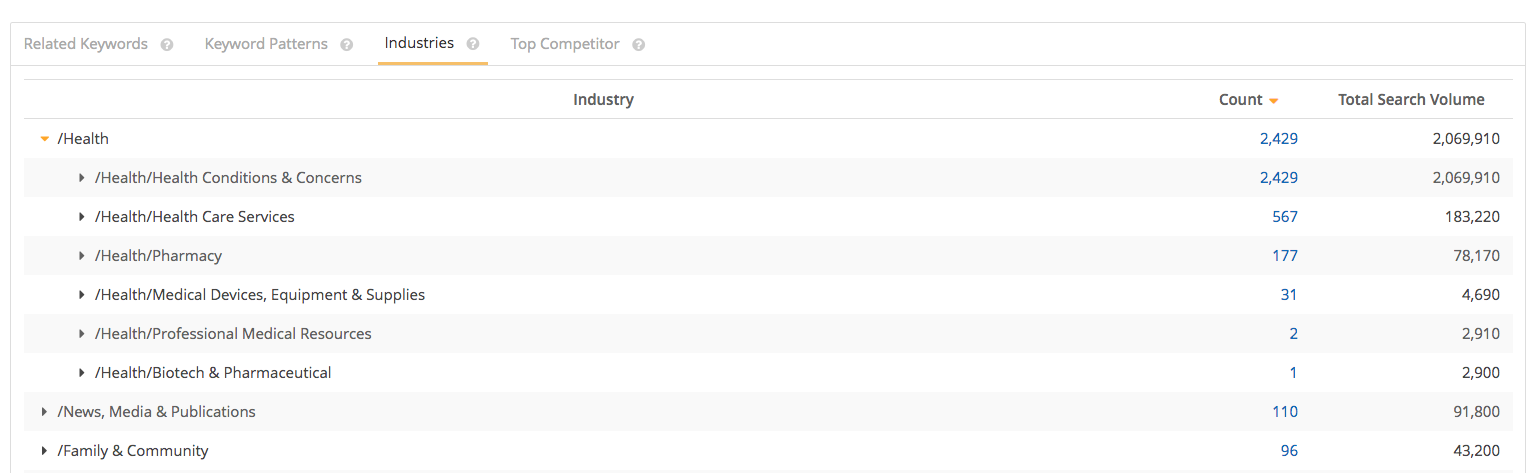
Task: Expand /Health/Medical Devices, Equipment & Supplies
Action: coord(82,295)
